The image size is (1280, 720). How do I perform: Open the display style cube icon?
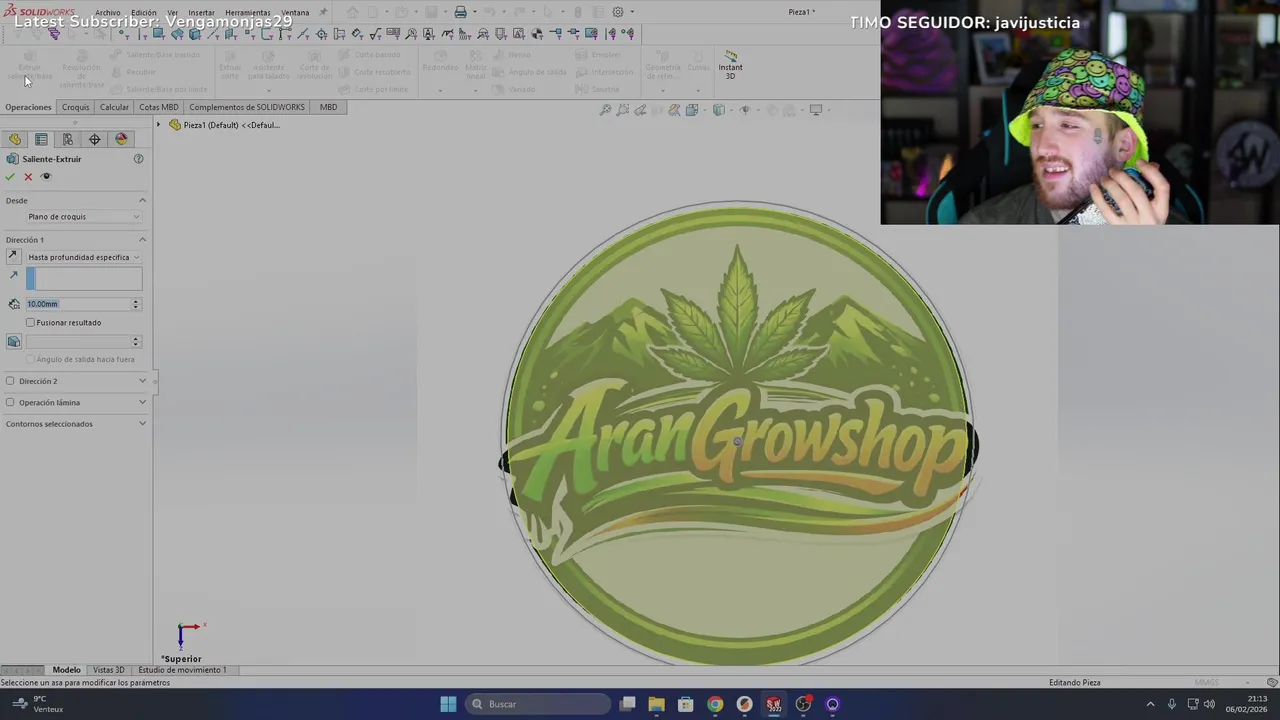tap(719, 110)
